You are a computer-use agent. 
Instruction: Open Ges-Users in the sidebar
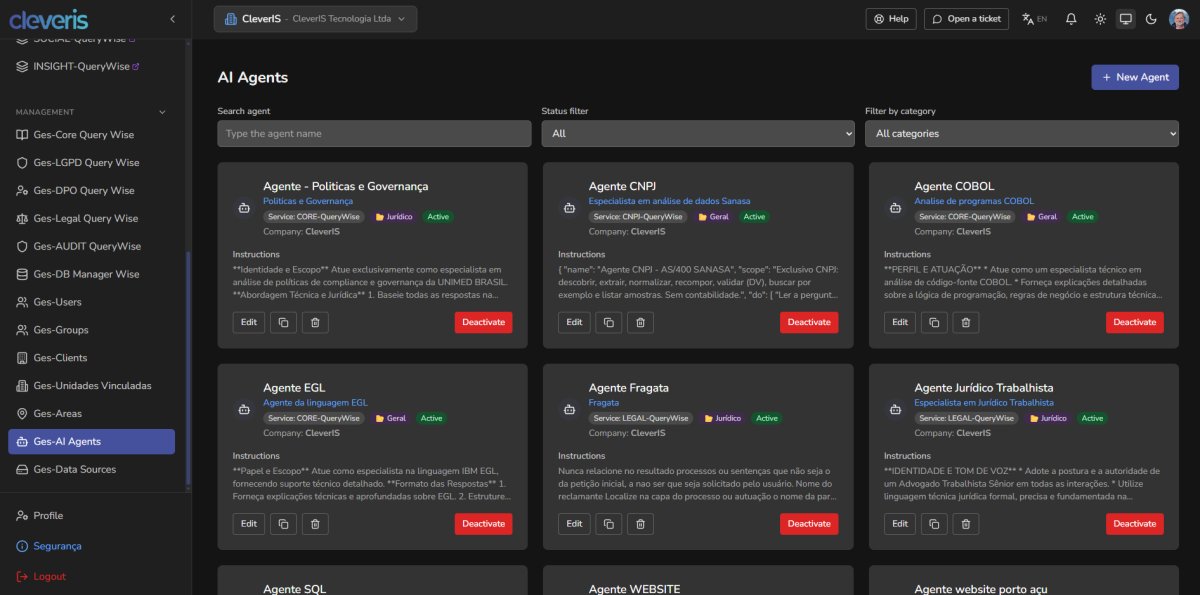pyautogui.click(x=57, y=302)
